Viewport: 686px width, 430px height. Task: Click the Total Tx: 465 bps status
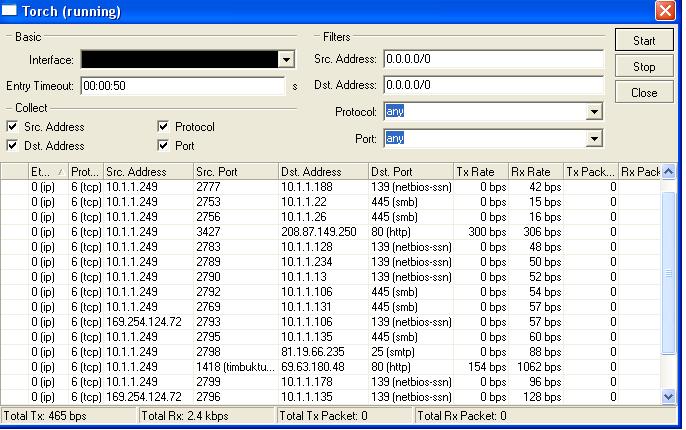point(69,416)
